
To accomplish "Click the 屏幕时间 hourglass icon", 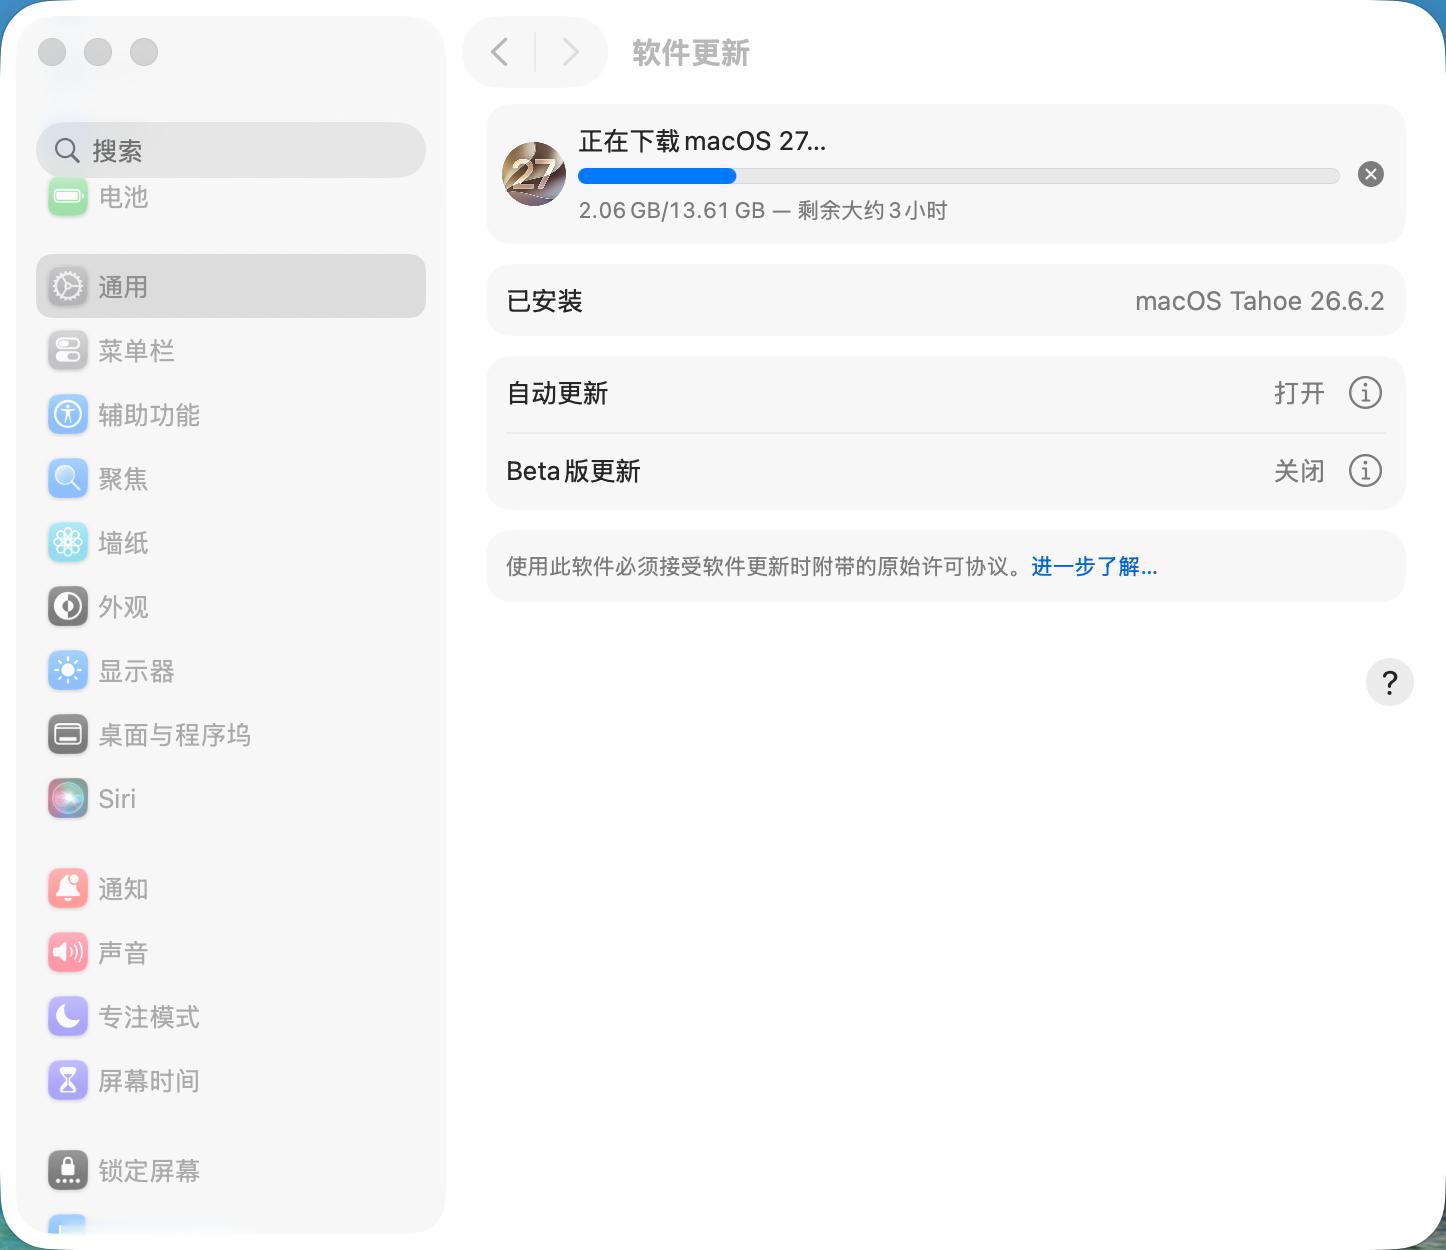I will click(x=68, y=1081).
